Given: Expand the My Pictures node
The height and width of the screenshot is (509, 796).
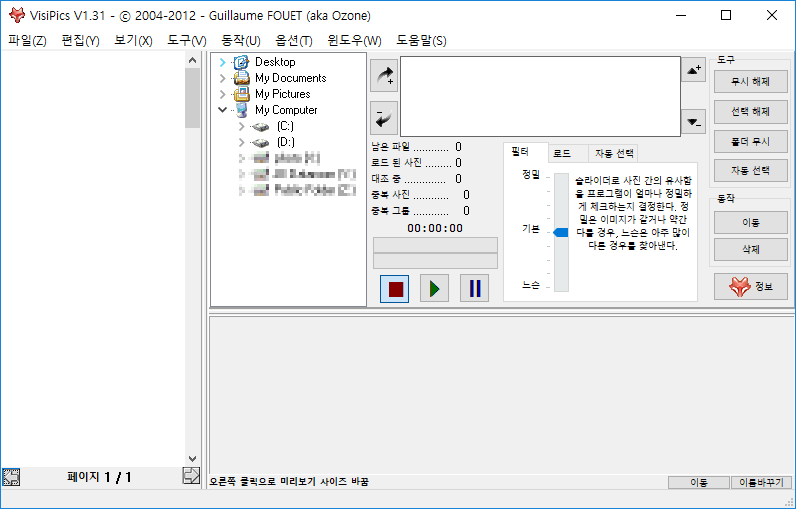Looking at the screenshot, I should pyautogui.click(x=222, y=94).
